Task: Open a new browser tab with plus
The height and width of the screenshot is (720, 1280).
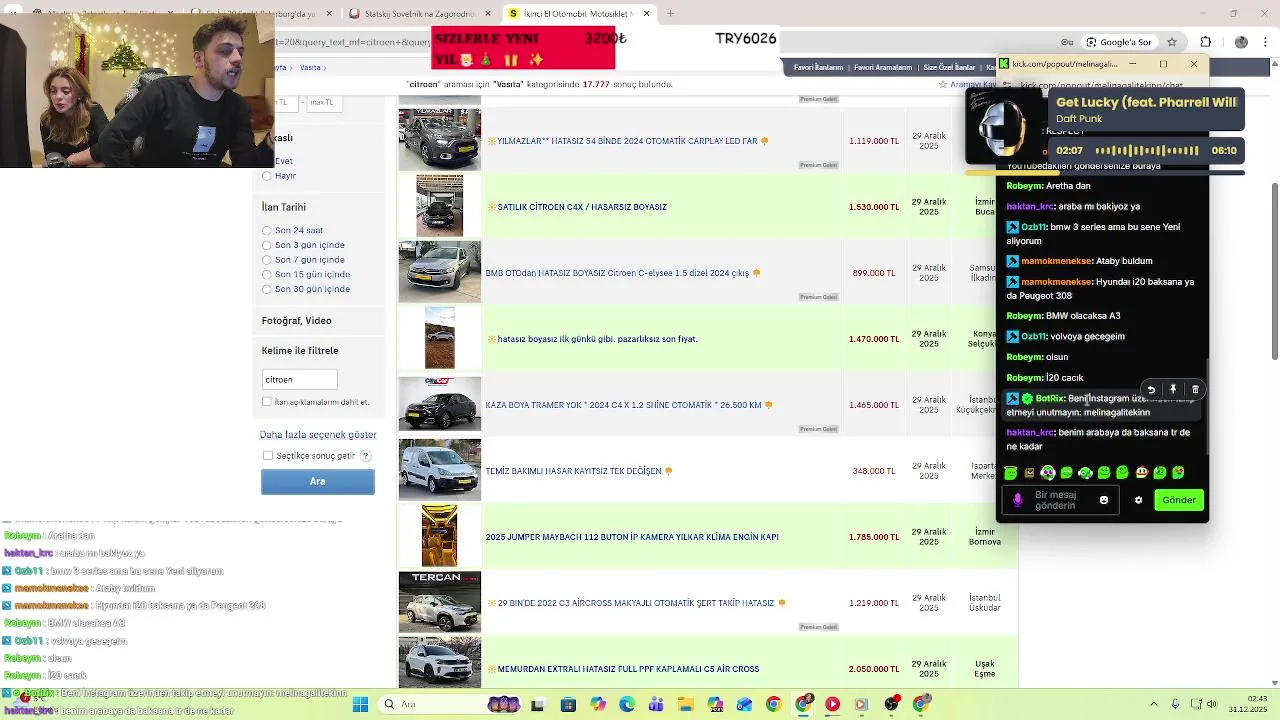Action: coord(670,13)
